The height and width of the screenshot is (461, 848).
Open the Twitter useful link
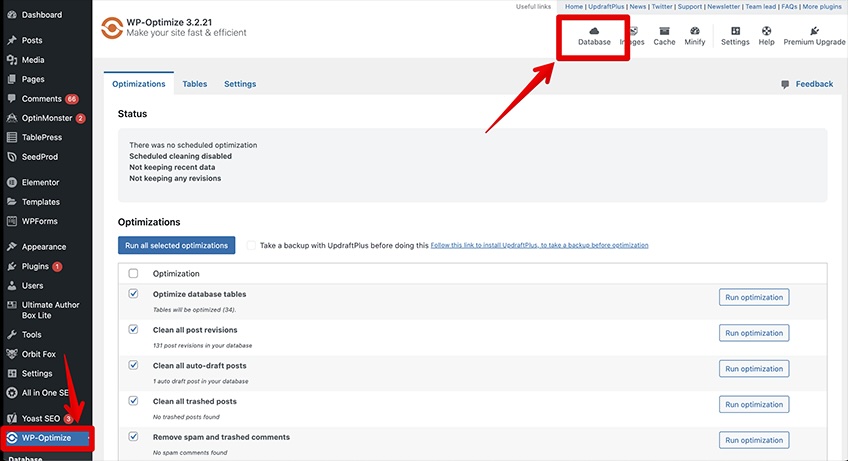point(662,6)
